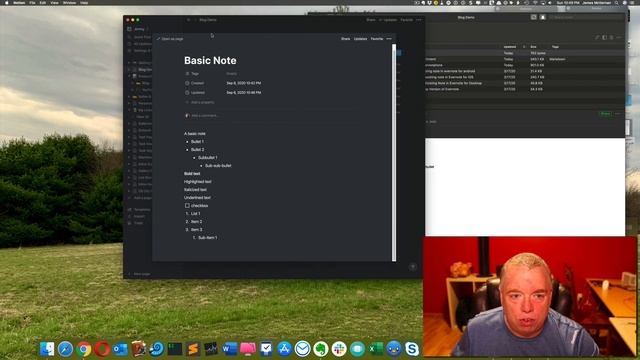Open Tweetbot from the Dock
This screenshot has height=360, width=640.
tap(394, 349)
